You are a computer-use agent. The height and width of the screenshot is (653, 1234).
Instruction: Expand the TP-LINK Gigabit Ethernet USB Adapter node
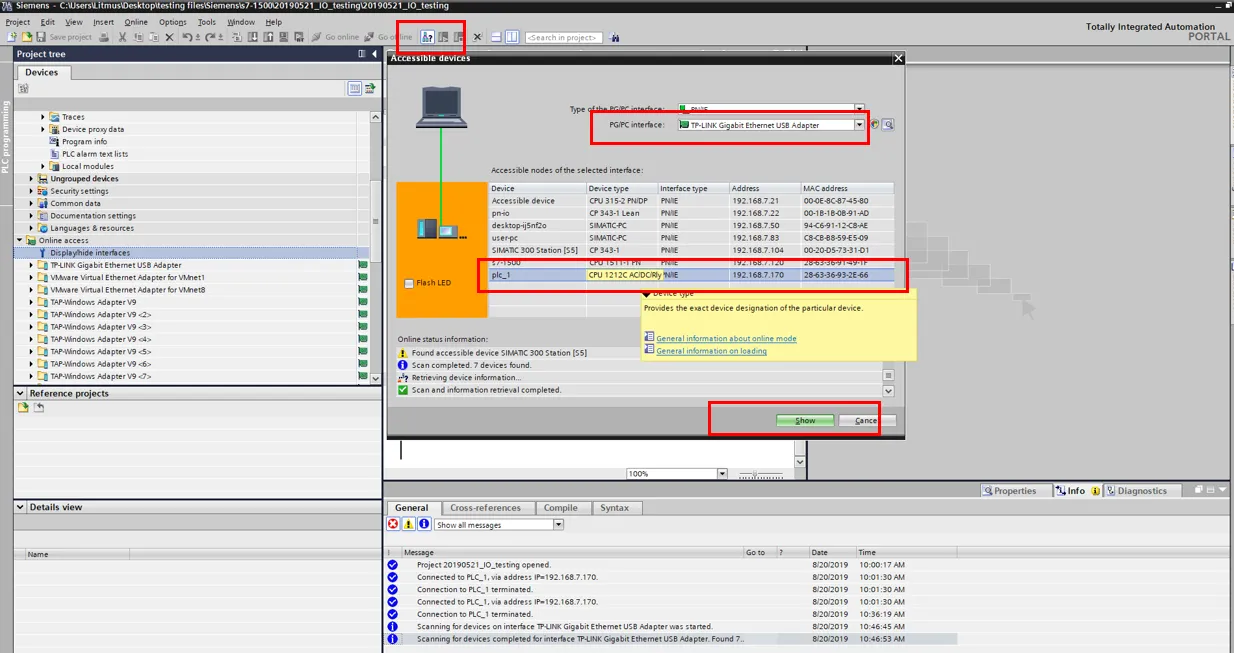pos(32,265)
